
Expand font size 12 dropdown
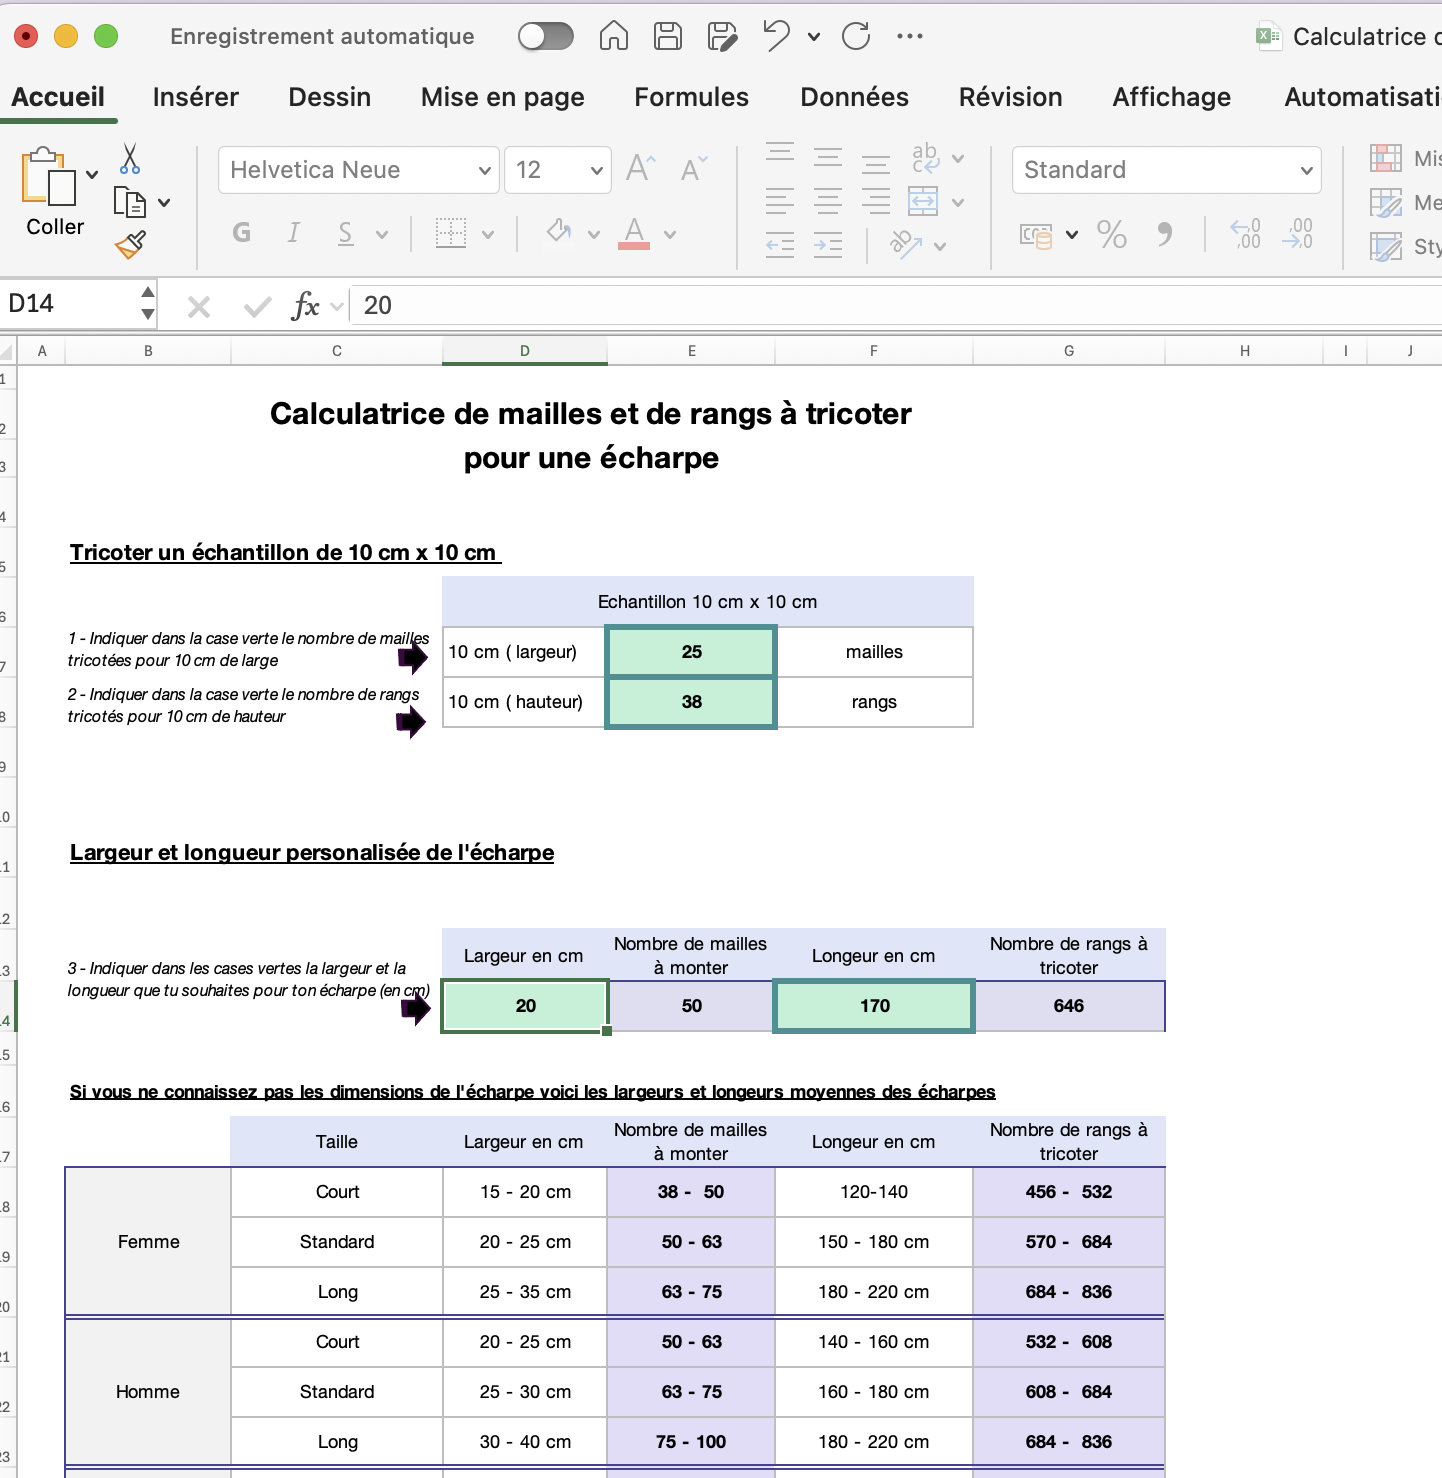point(596,170)
